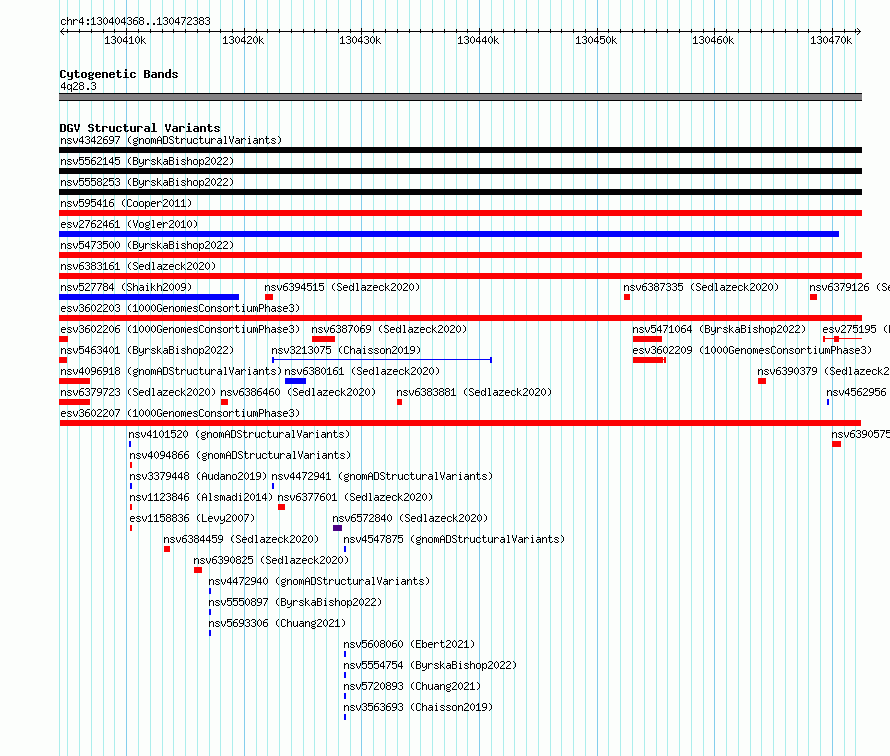Click nsv6383881 (Sedlazeck2020) label
The height and width of the screenshot is (756, 890).
click(x=474, y=392)
